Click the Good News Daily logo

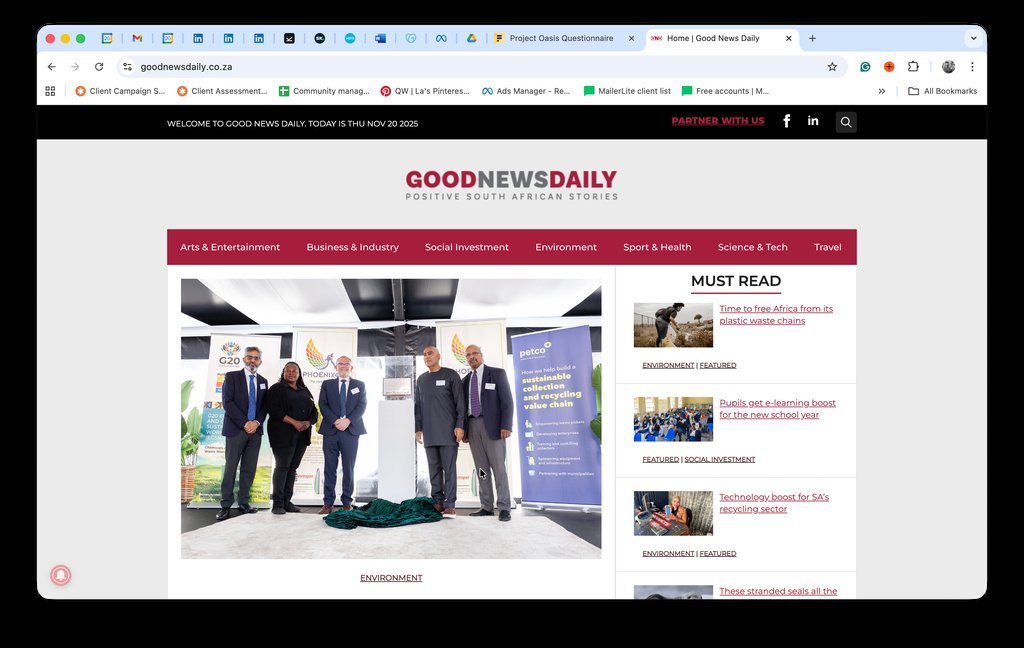[x=511, y=184]
